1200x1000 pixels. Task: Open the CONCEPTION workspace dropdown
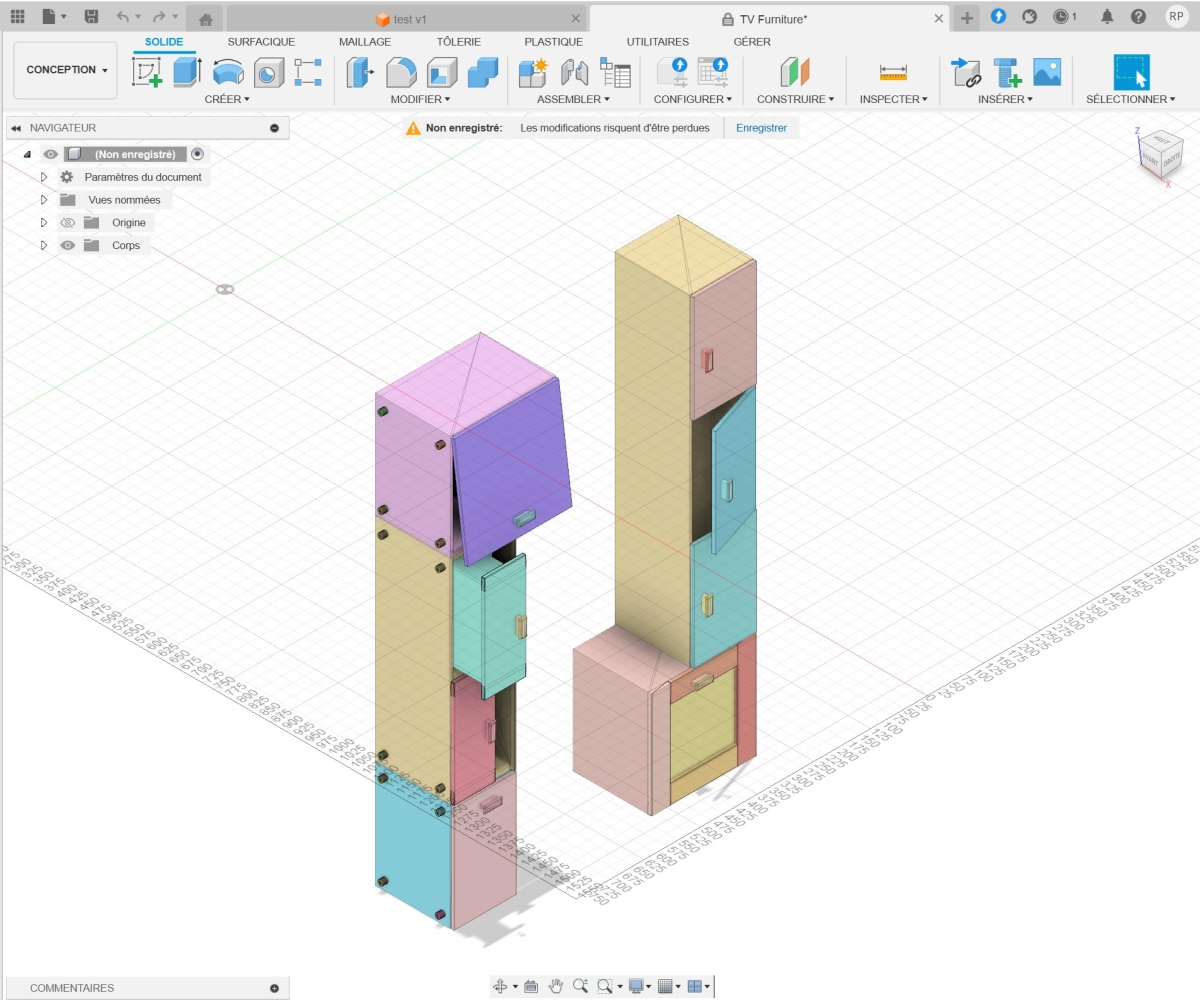pos(66,70)
